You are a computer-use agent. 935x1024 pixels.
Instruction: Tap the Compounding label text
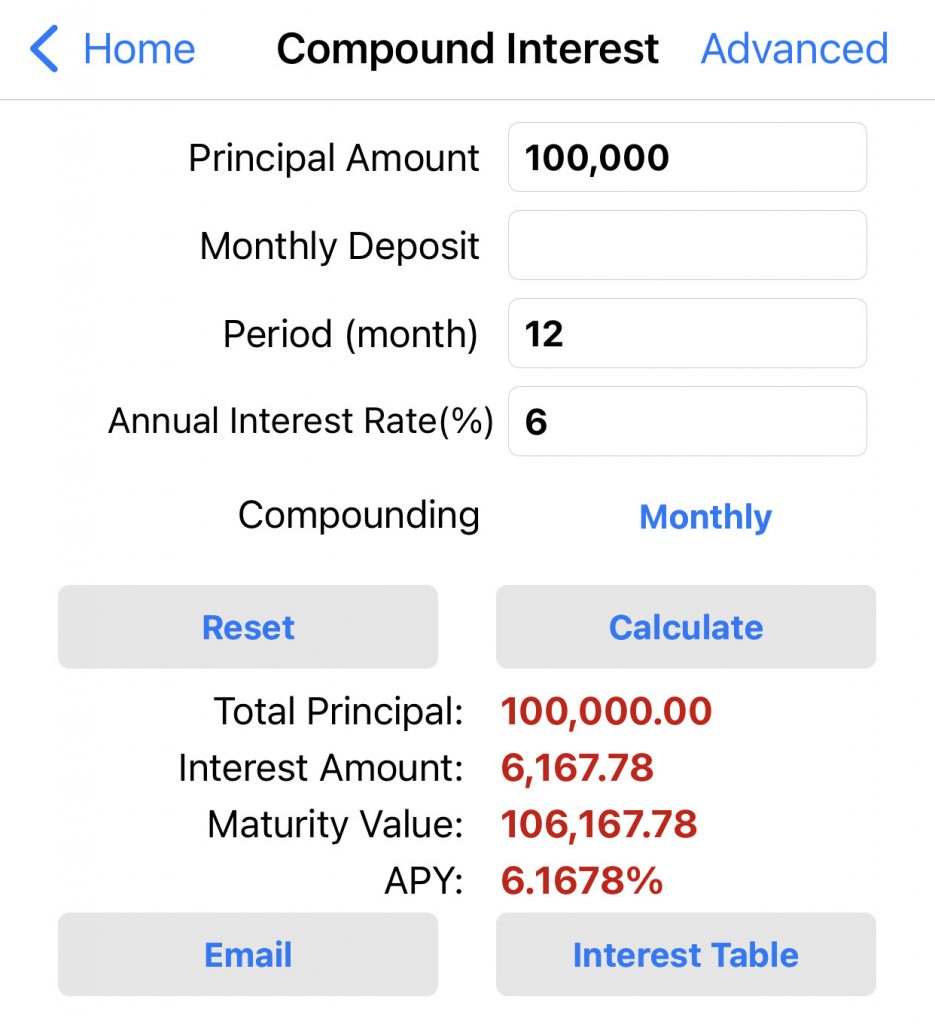coord(359,516)
